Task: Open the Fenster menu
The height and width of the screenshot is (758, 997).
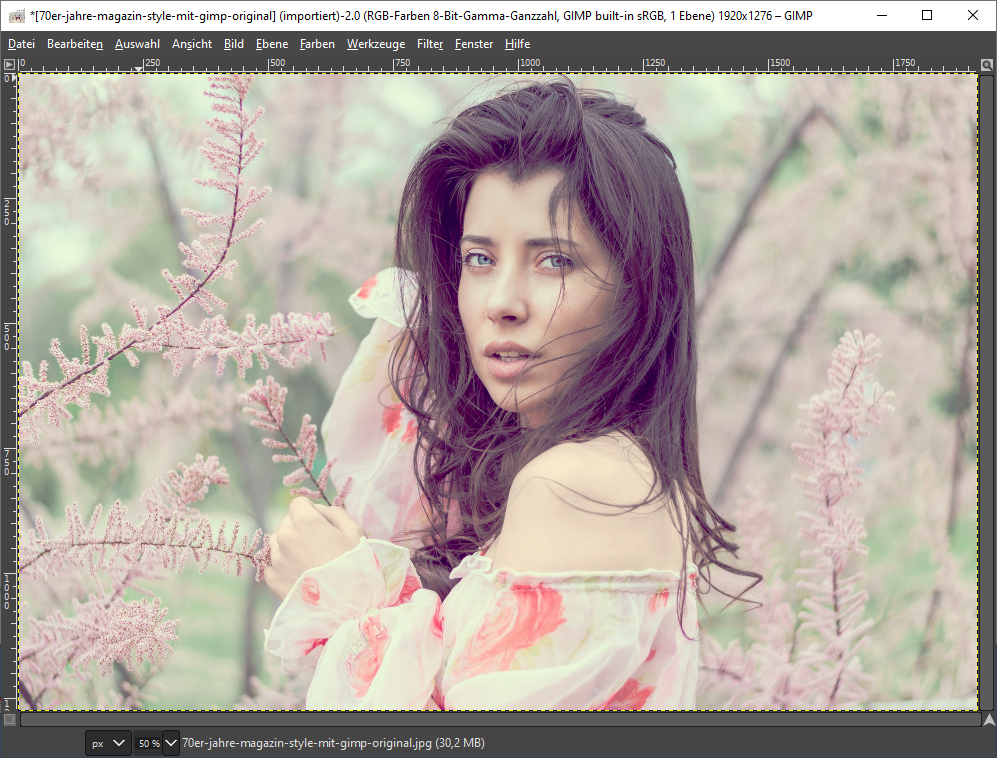Action: pos(474,44)
